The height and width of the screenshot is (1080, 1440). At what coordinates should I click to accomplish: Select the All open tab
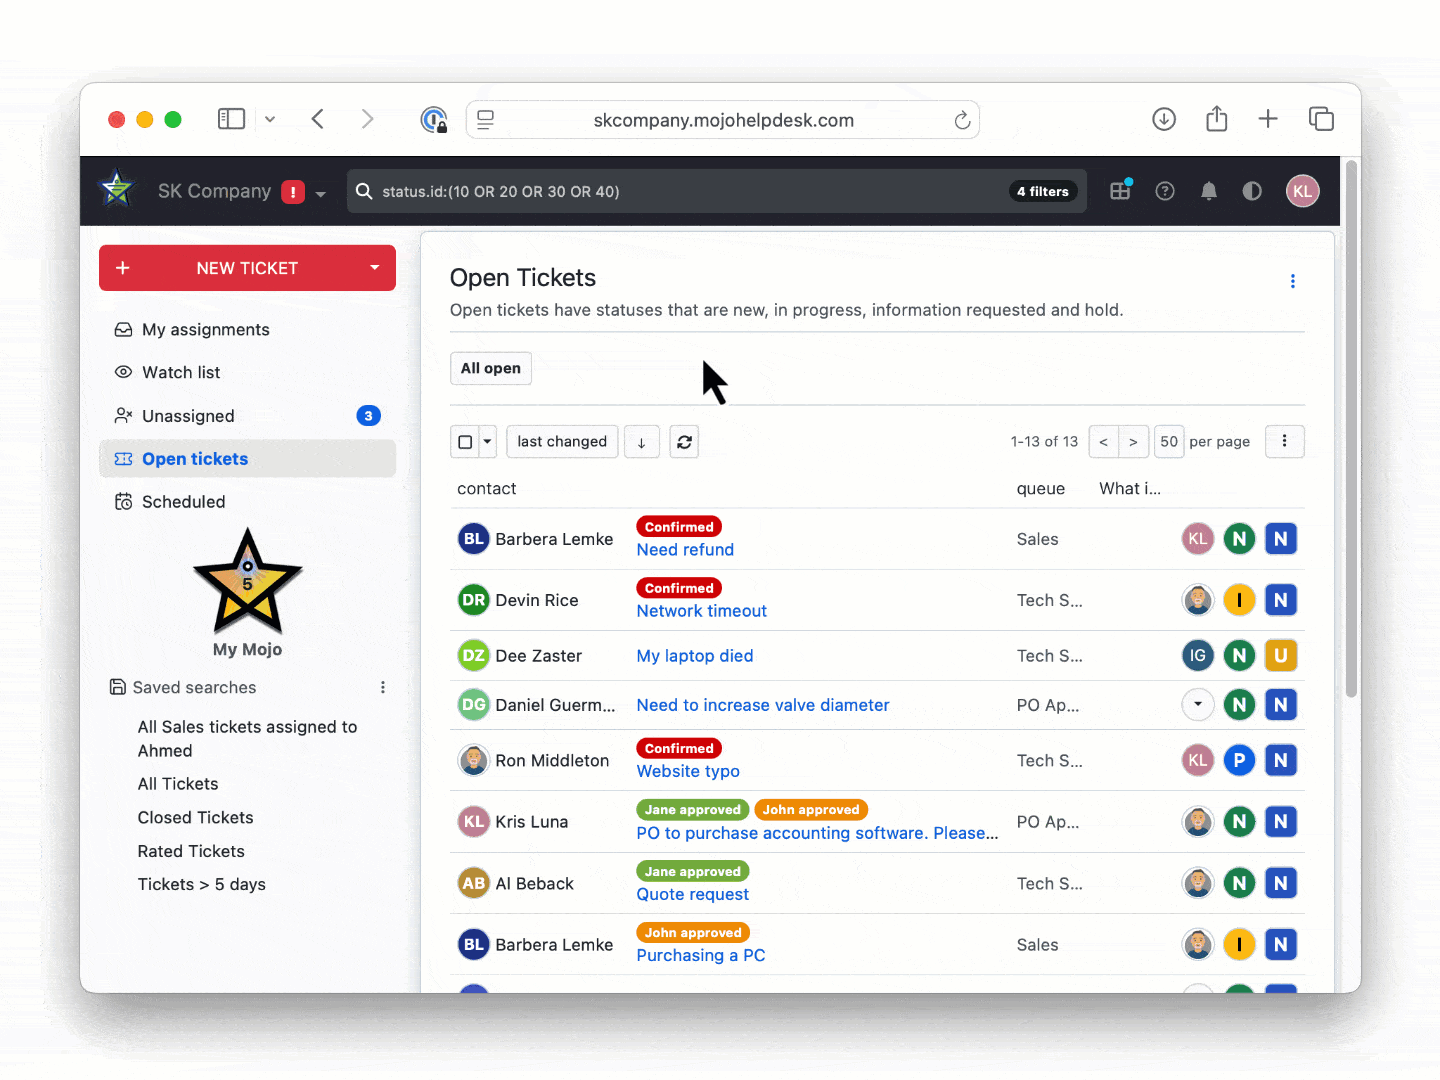pyautogui.click(x=490, y=368)
